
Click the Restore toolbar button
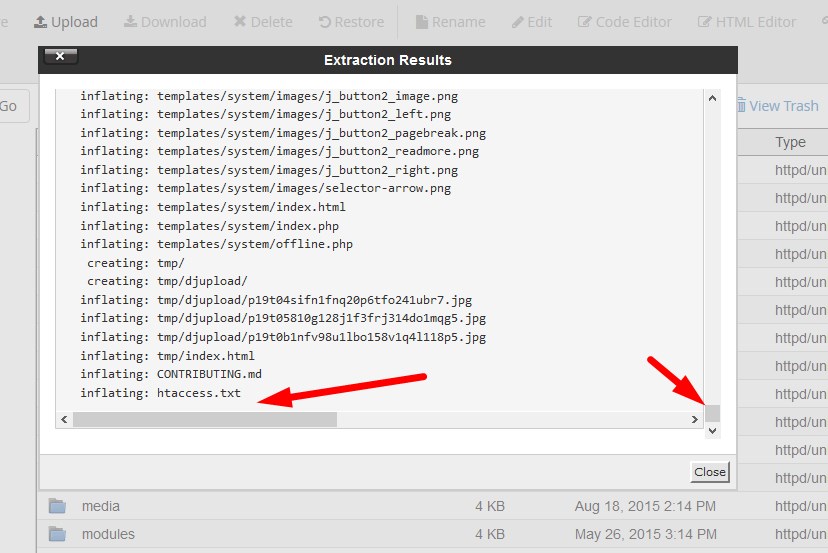point(351,22)
